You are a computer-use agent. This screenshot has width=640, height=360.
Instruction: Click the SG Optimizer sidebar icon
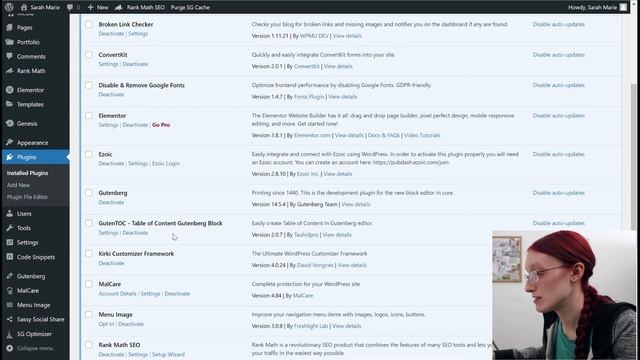coord(9,334)
